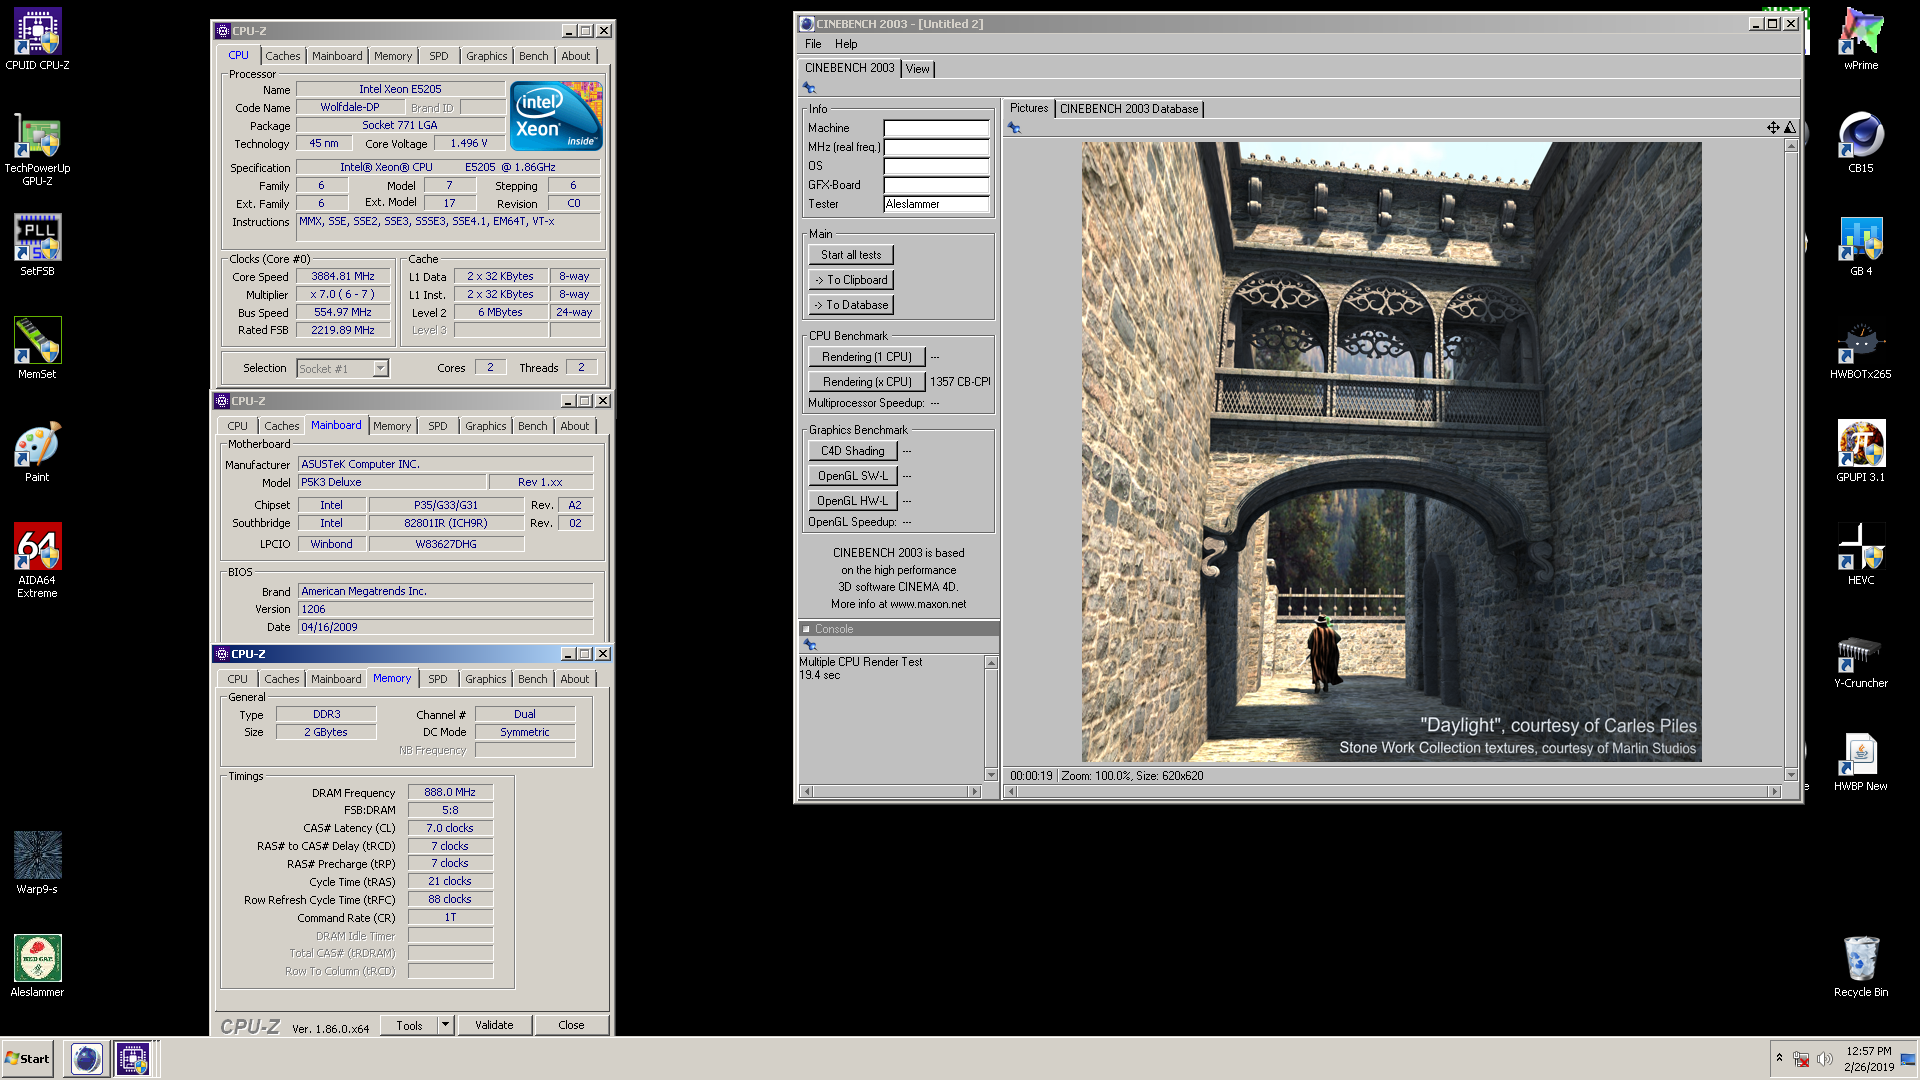Open the Y-Cruncher desktop icon
This screenshot has height=1080, width=1920.
tap(1861, 658)
